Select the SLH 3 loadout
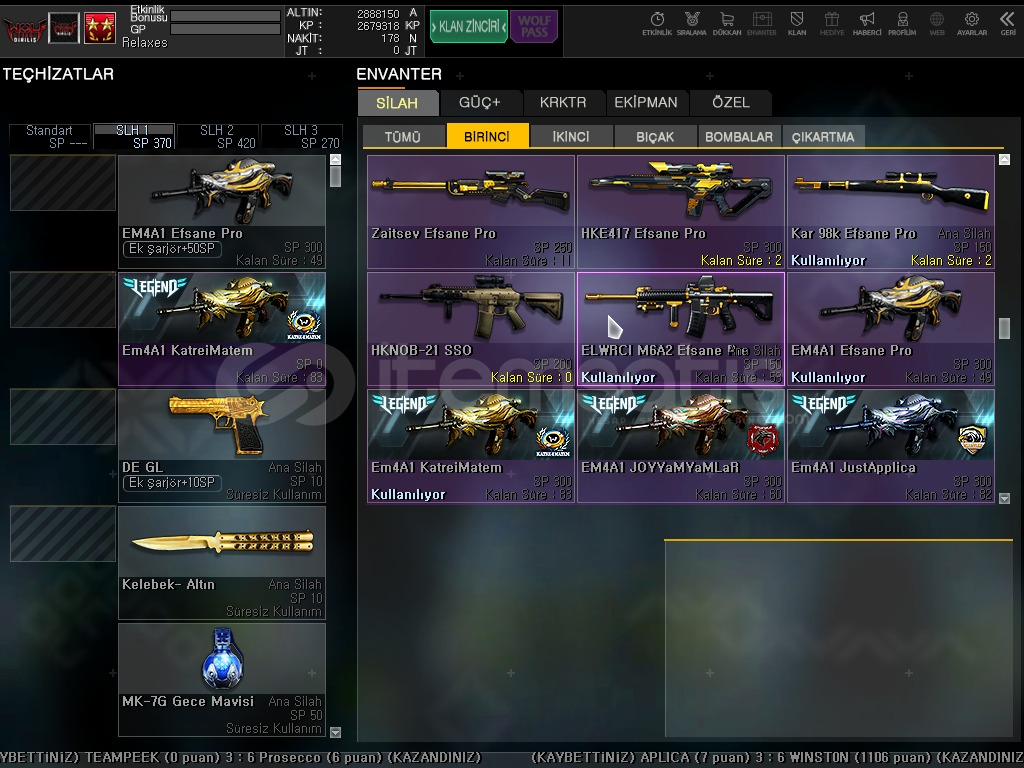This screenshot has height=768, width=1024. 301,136
